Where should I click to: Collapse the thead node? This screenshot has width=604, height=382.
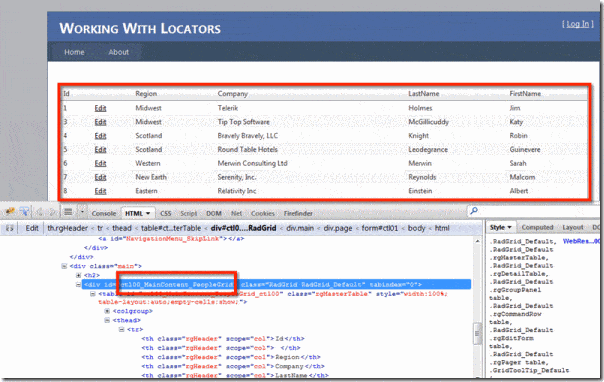[x=107, y=320]
